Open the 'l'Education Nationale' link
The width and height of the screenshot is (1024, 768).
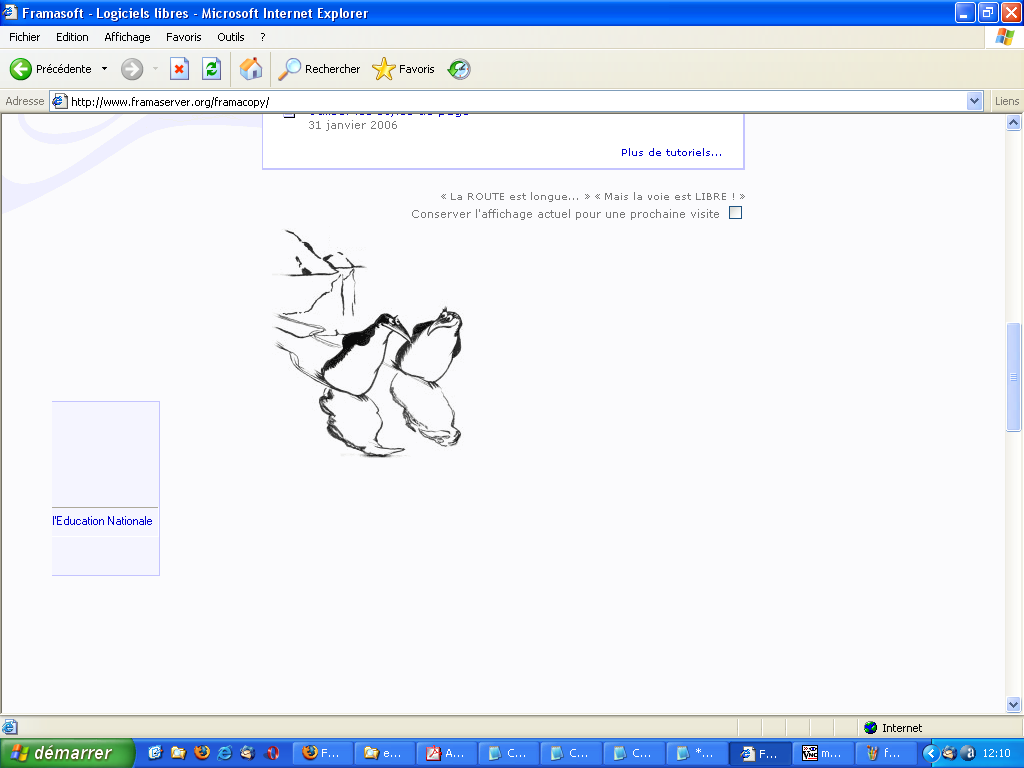[x=103, y=520]
